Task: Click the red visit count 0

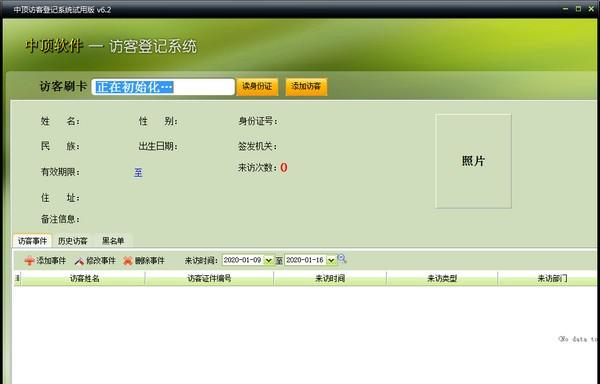Action: (284, 168)
